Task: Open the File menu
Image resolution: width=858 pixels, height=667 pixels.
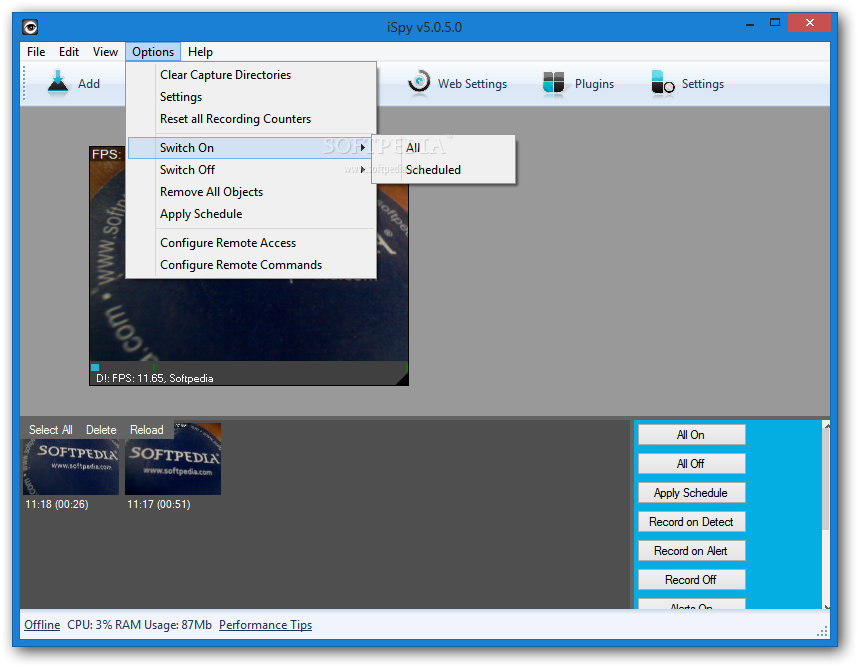Action: 36,52
